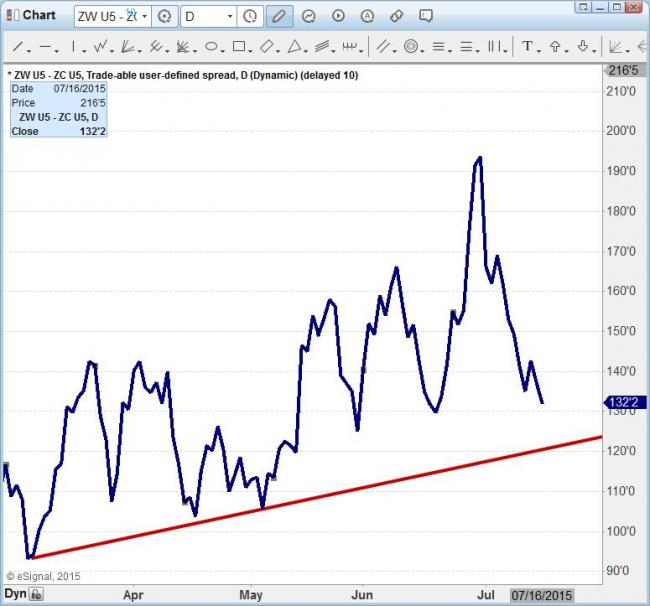Viewport: 650px width, 606px height.
Task: Toggle the drawing tools pencil button
Action: click(x=279, y=17)
